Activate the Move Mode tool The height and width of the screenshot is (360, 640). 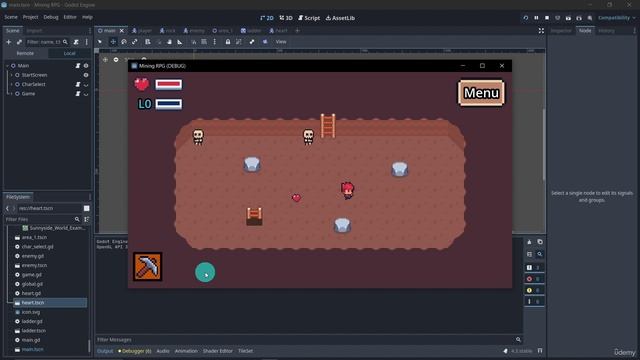(113, 42)
